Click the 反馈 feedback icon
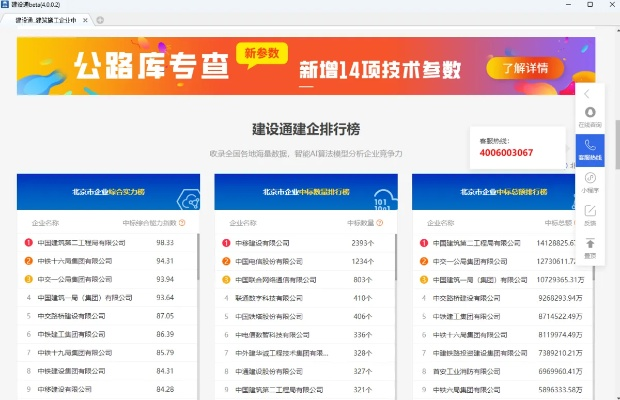620x400 pixels. click(x=590, y=212)
